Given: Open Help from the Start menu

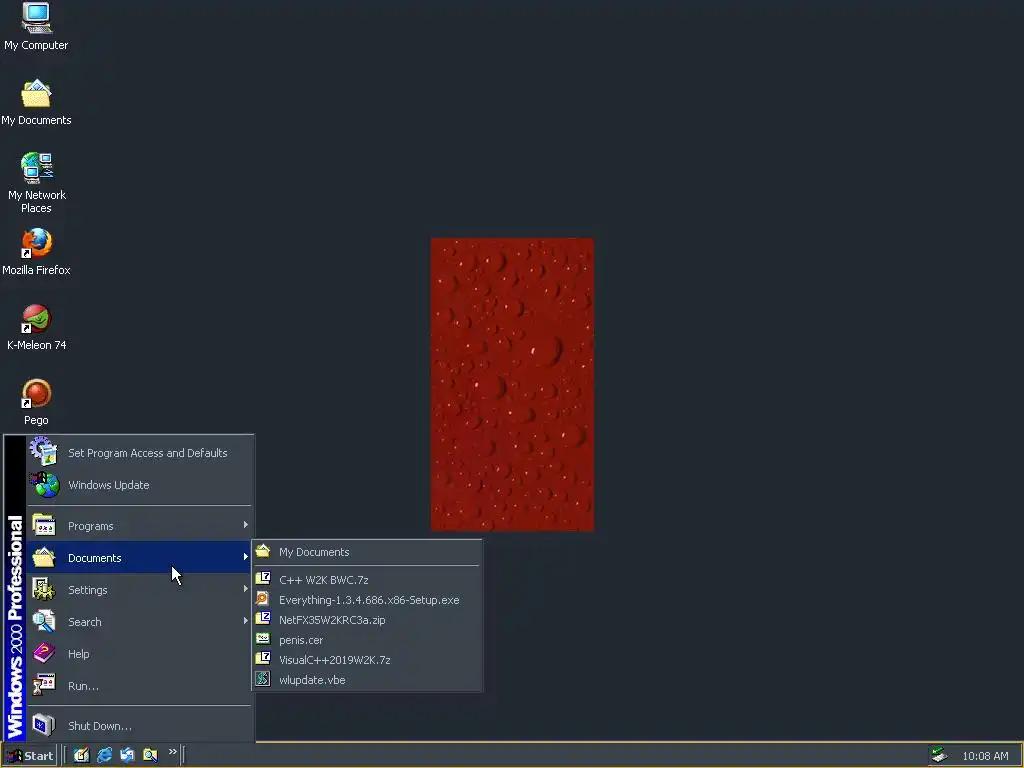Looking at the screenshot, I should click(x=139, y=654).
